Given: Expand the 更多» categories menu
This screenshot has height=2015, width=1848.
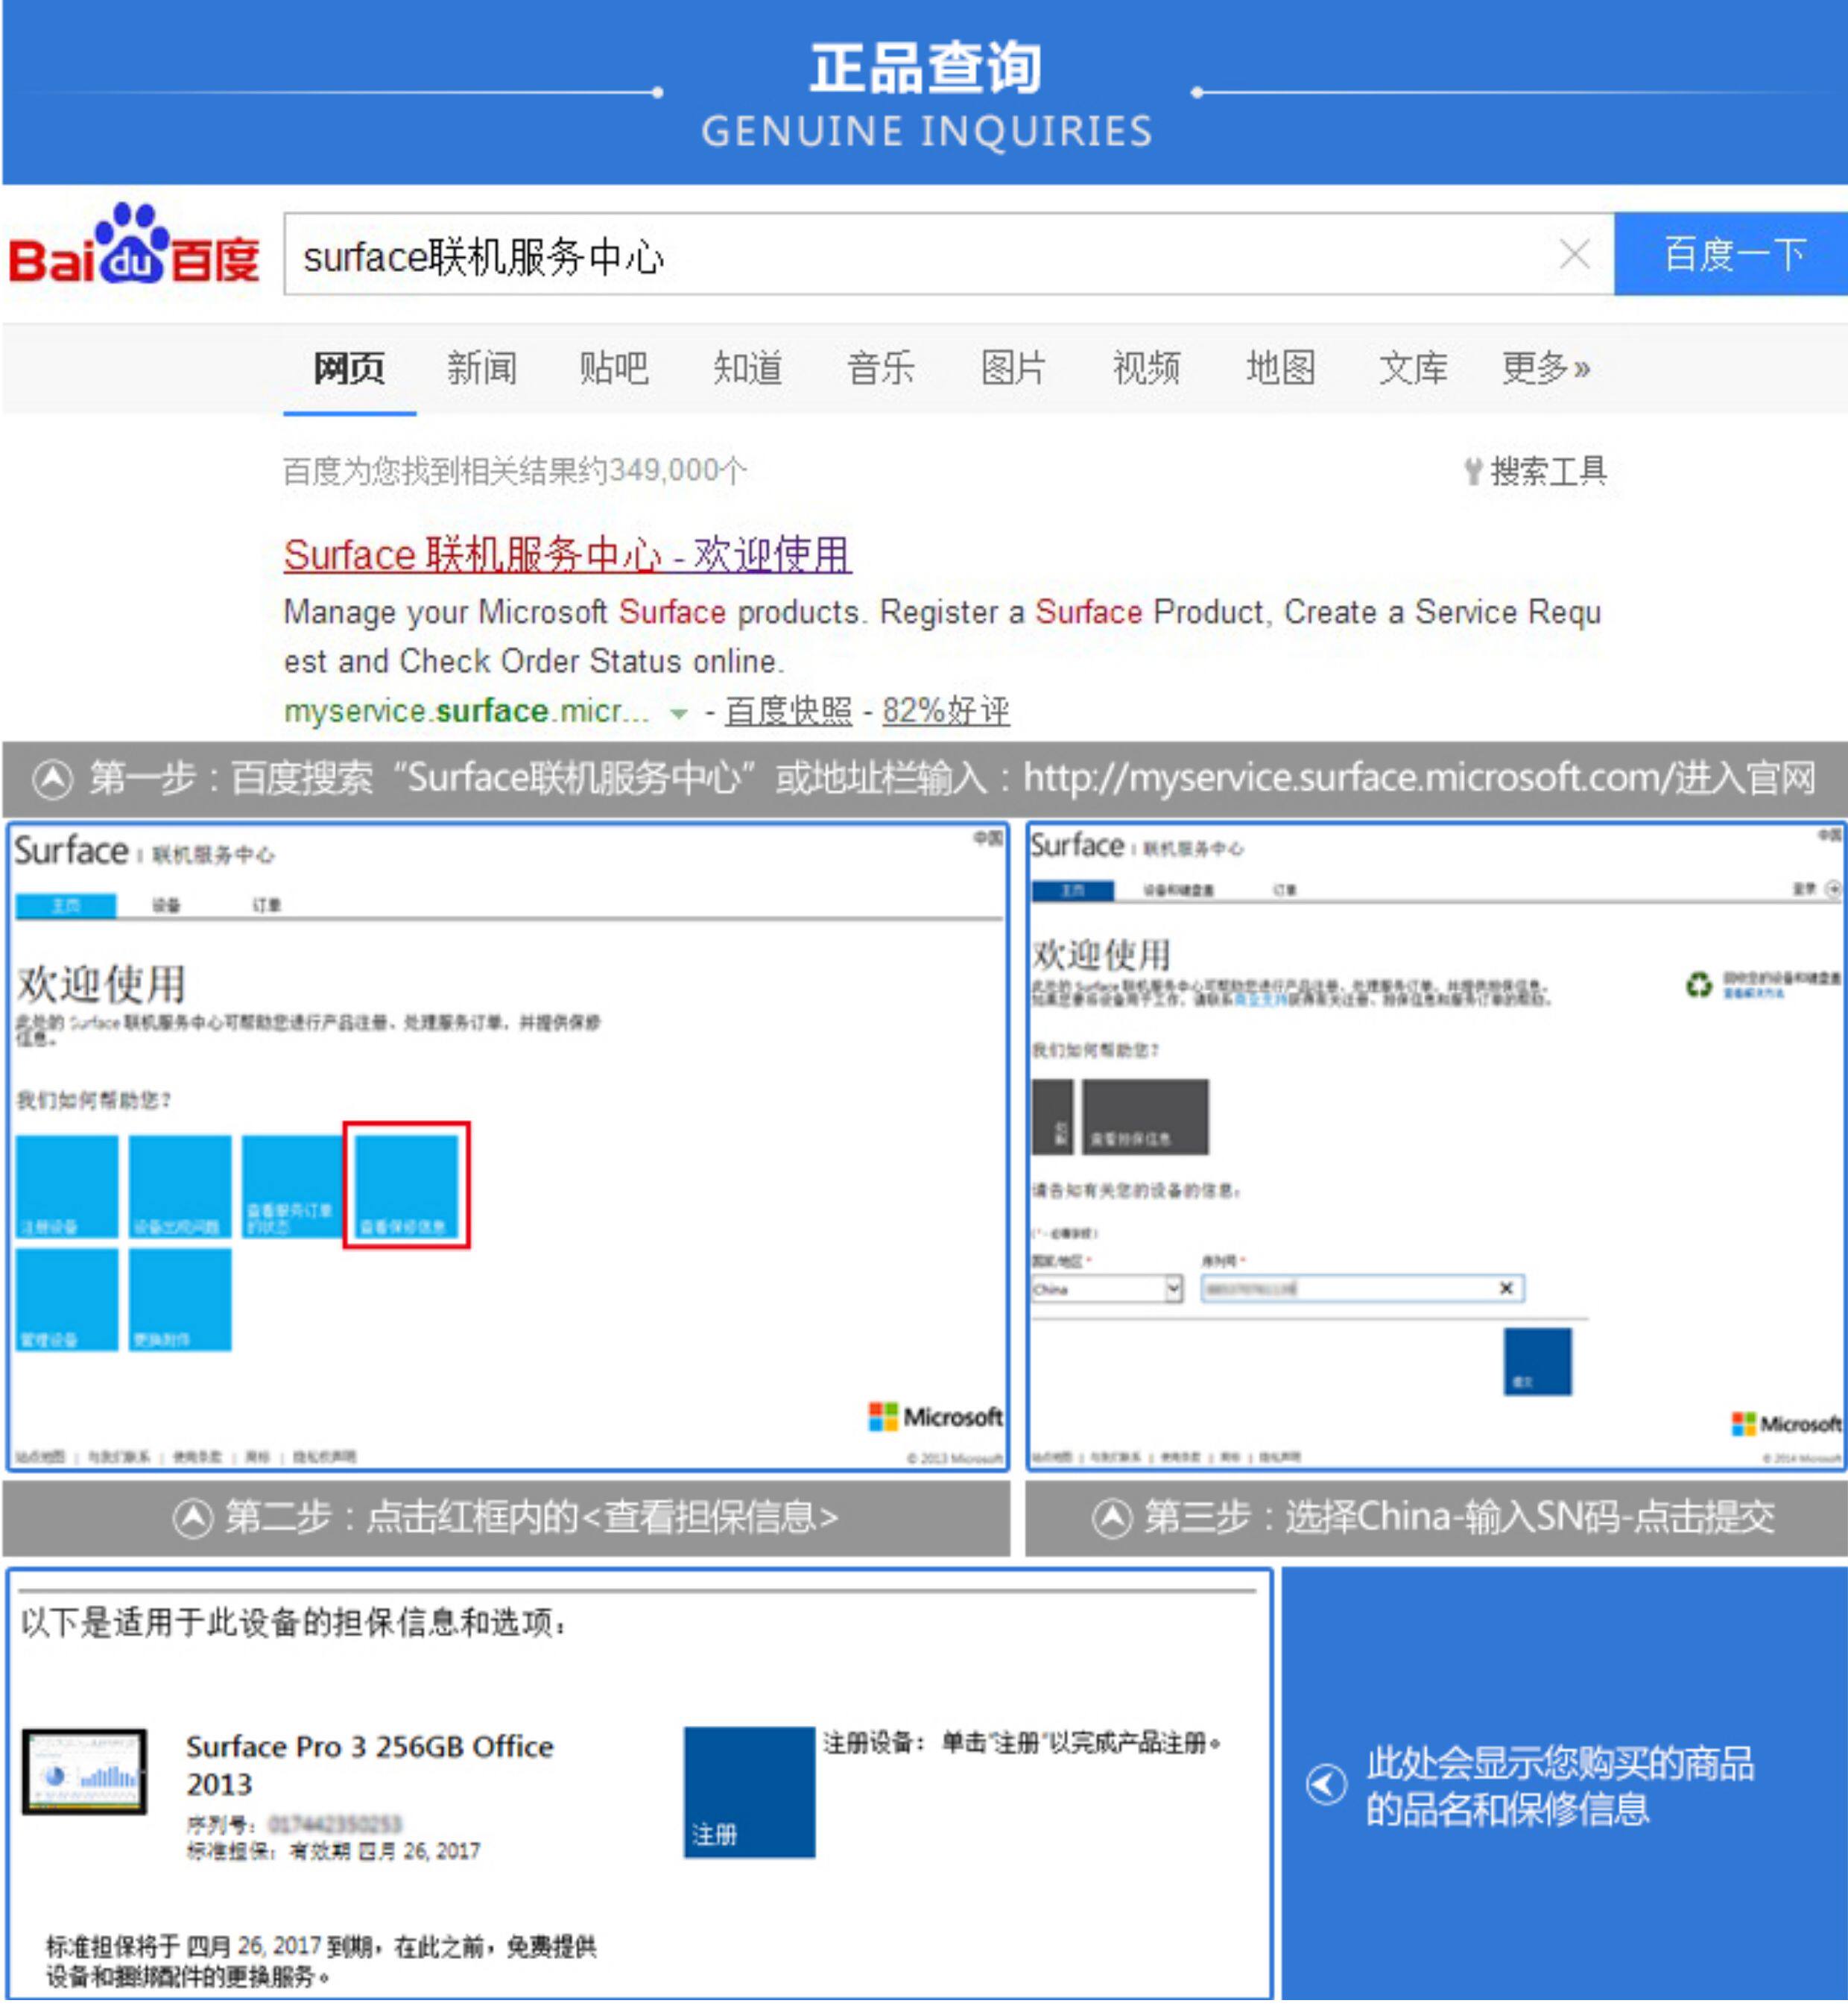Looking at the screenshot, I should tap(1545, 368).
